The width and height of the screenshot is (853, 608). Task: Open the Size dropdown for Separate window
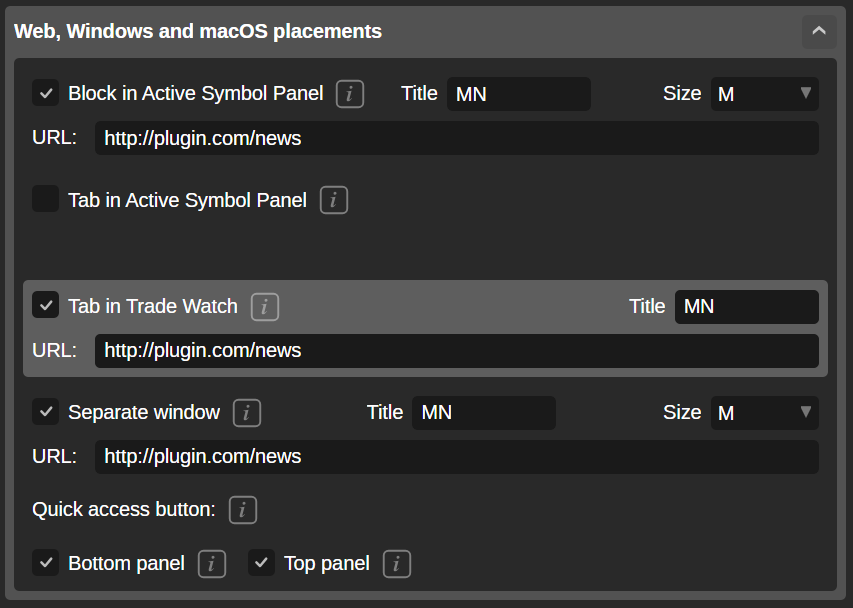(764, 412)
